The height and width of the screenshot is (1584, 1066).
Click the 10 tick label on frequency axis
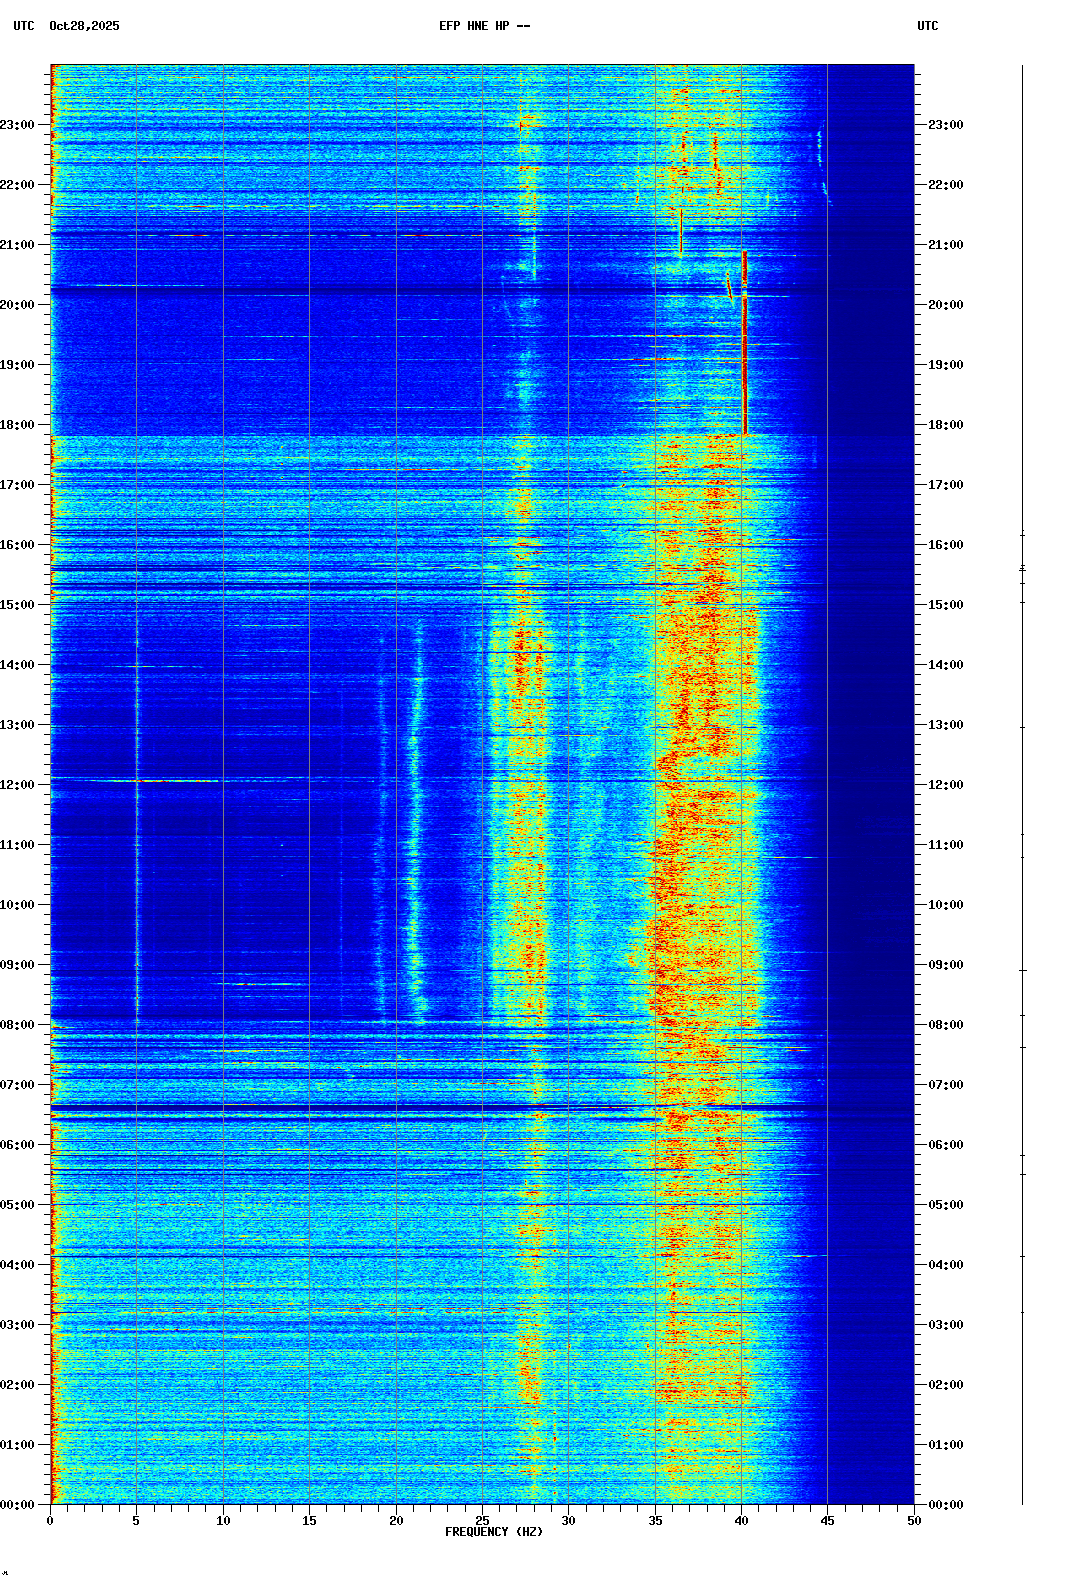point(223,1521)
